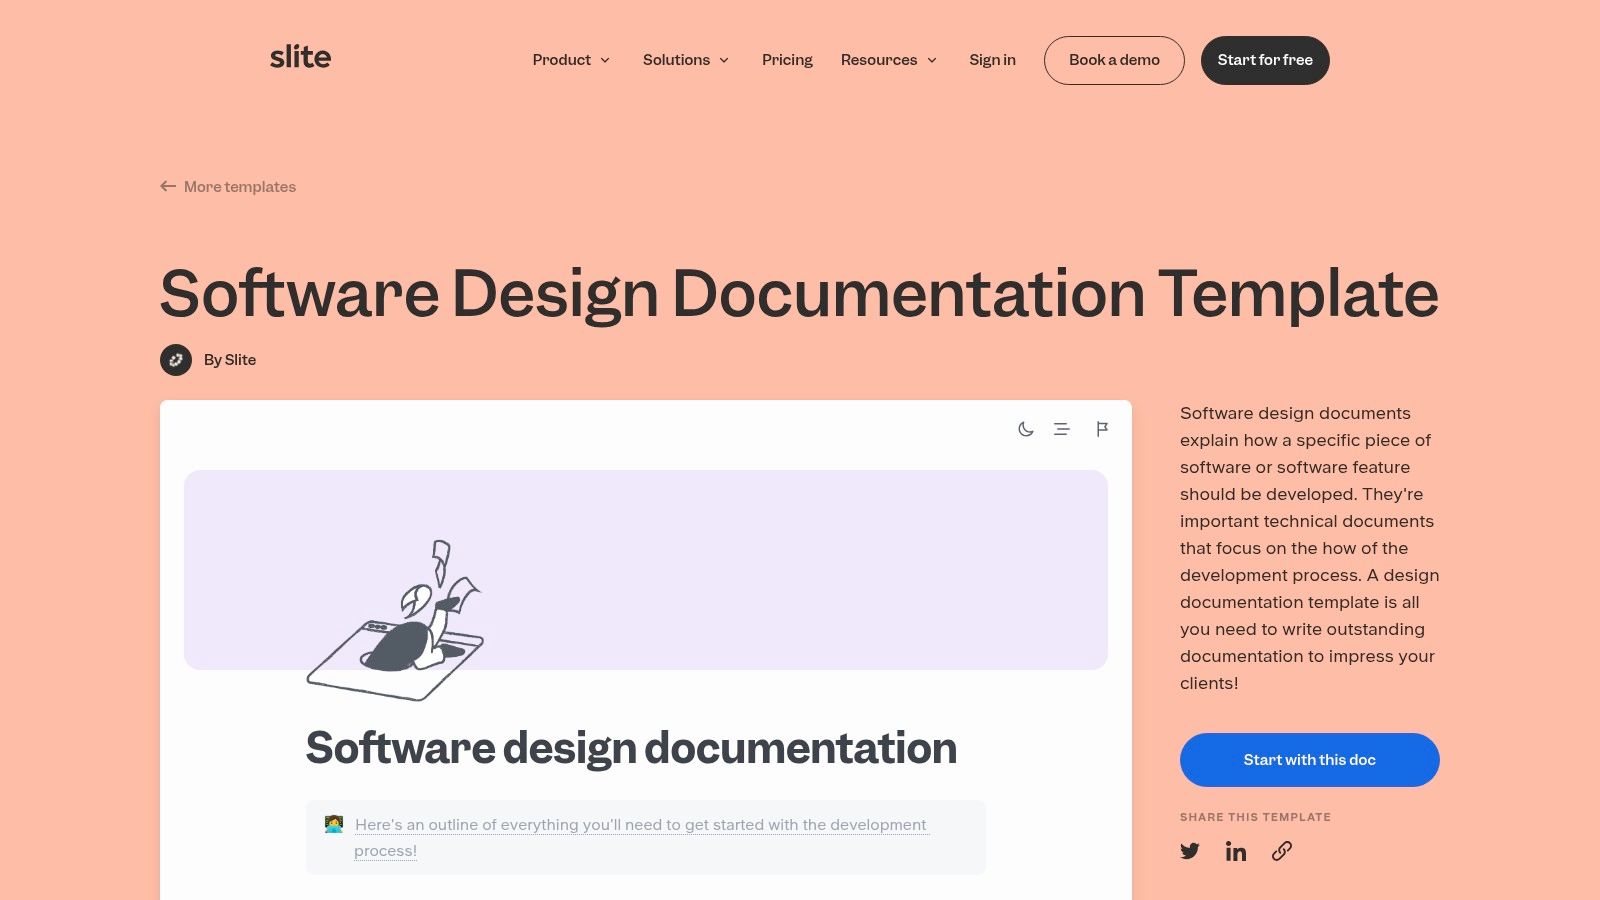Image resolution: width=1600 pixels, height=900 pixels.
Task: Expand the Resources dropdown menu
Action: [x=889, y=60]
